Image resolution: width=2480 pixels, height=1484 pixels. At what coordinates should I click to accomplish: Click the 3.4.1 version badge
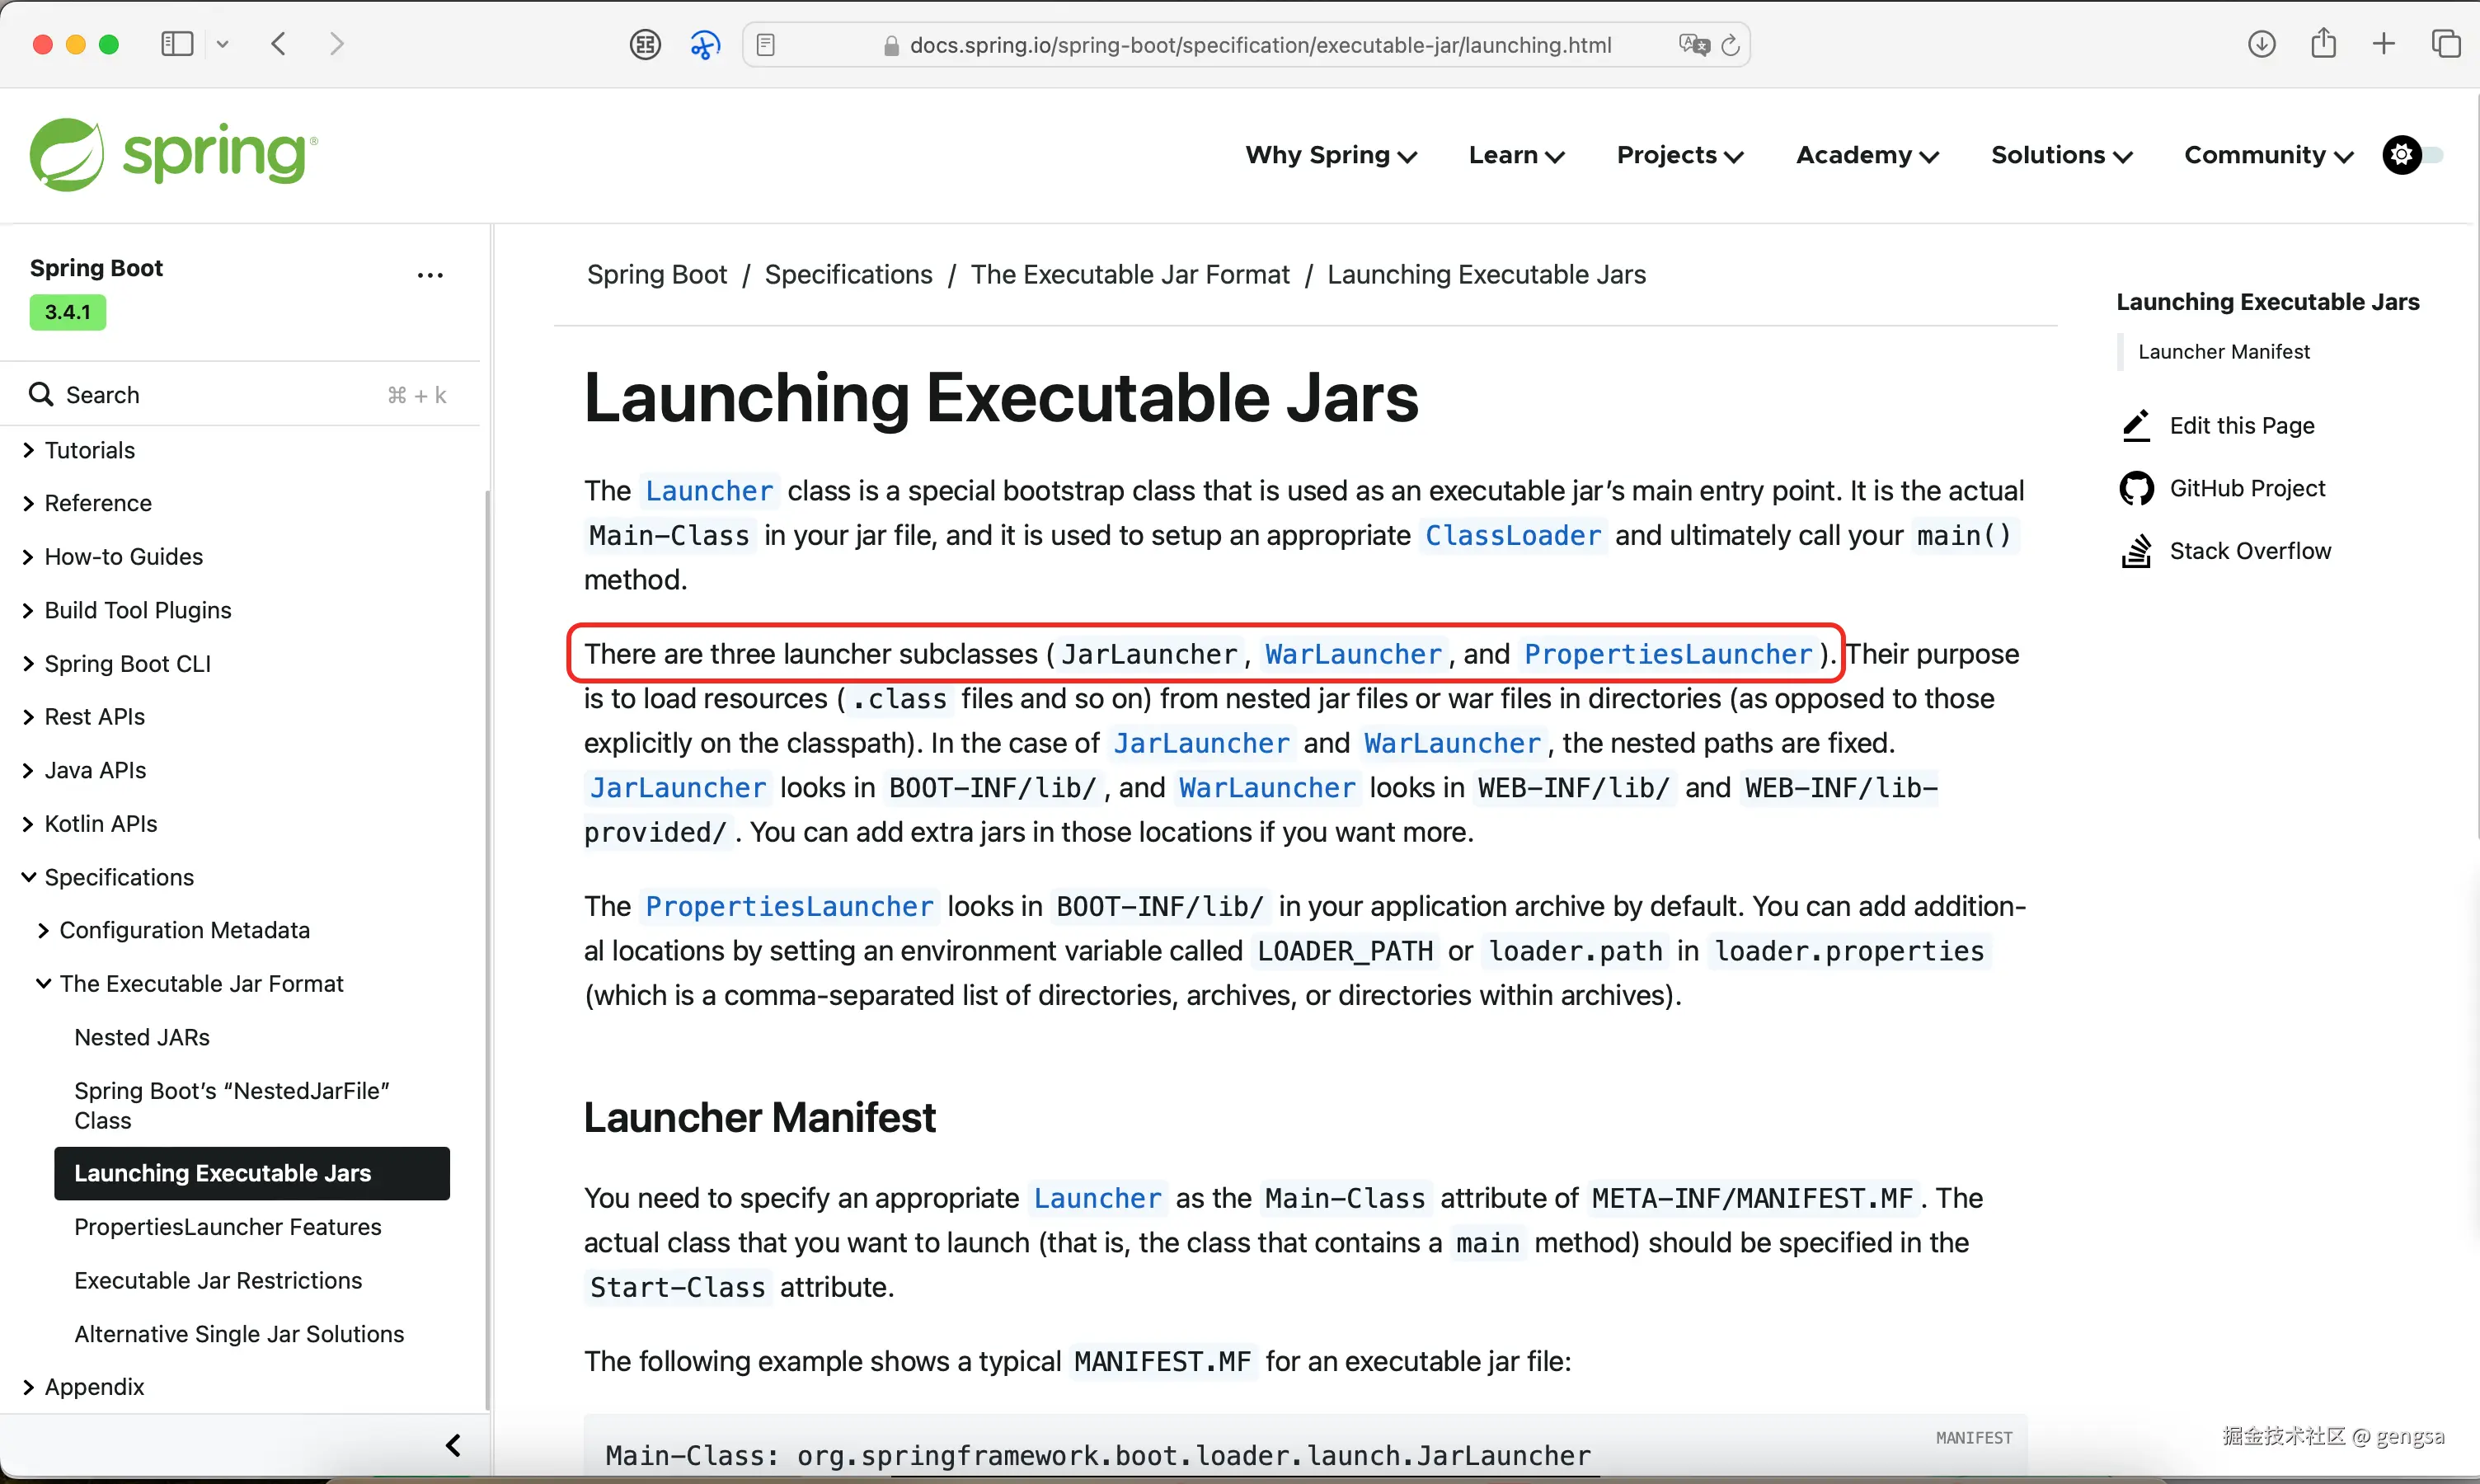point(67,312)
